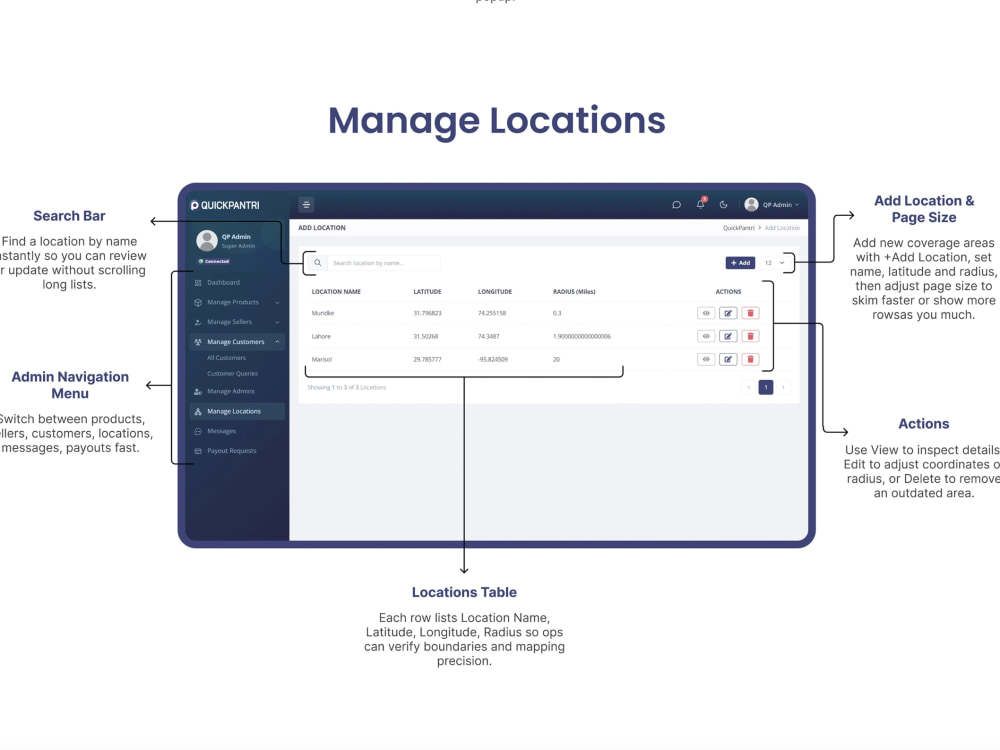The height and width of the screenshot is (750, 1000).
Task: Edit the Muridke location
Action: pos(728,313)
